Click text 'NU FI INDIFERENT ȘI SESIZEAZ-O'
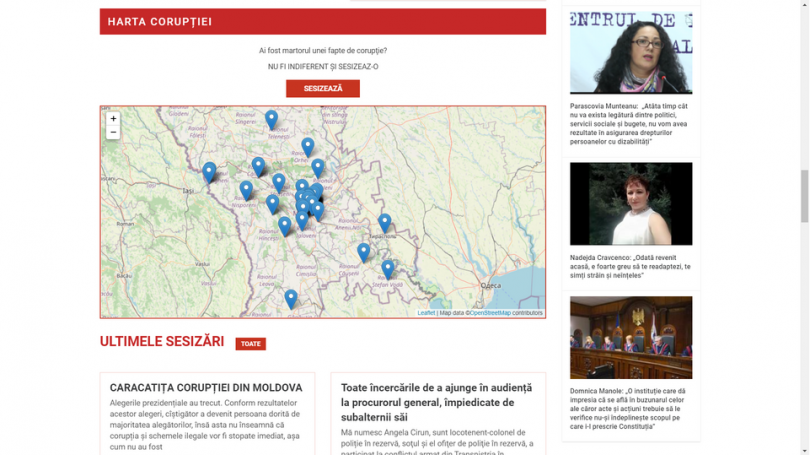810x455 pixels. [323, 67]
